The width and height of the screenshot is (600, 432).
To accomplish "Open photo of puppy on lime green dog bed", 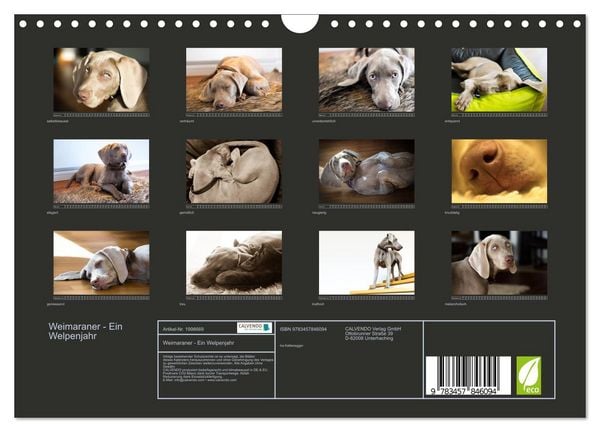I will click(499, 80).
